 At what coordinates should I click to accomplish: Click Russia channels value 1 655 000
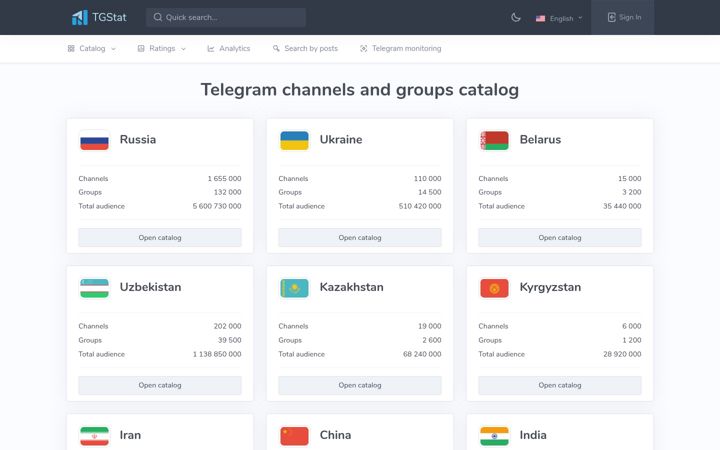(x=224, y=179)
